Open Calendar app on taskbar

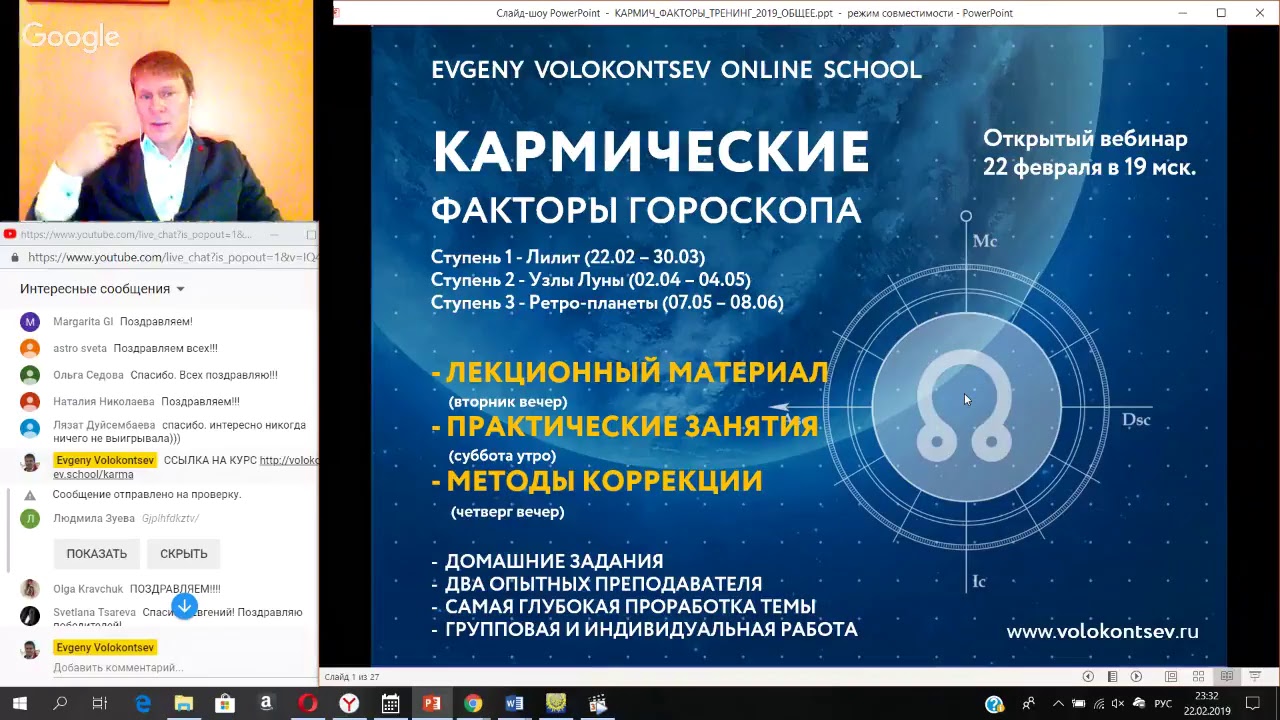click(x=390, y=704)
